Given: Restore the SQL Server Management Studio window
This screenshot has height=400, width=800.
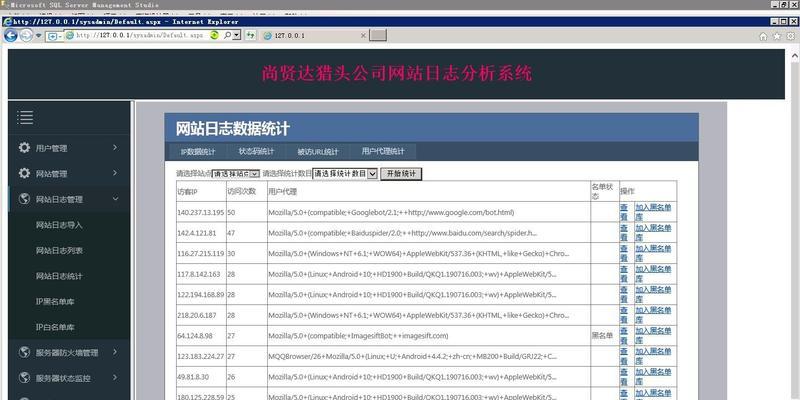Looking at the screenshot, I should (x=786, y=4).
